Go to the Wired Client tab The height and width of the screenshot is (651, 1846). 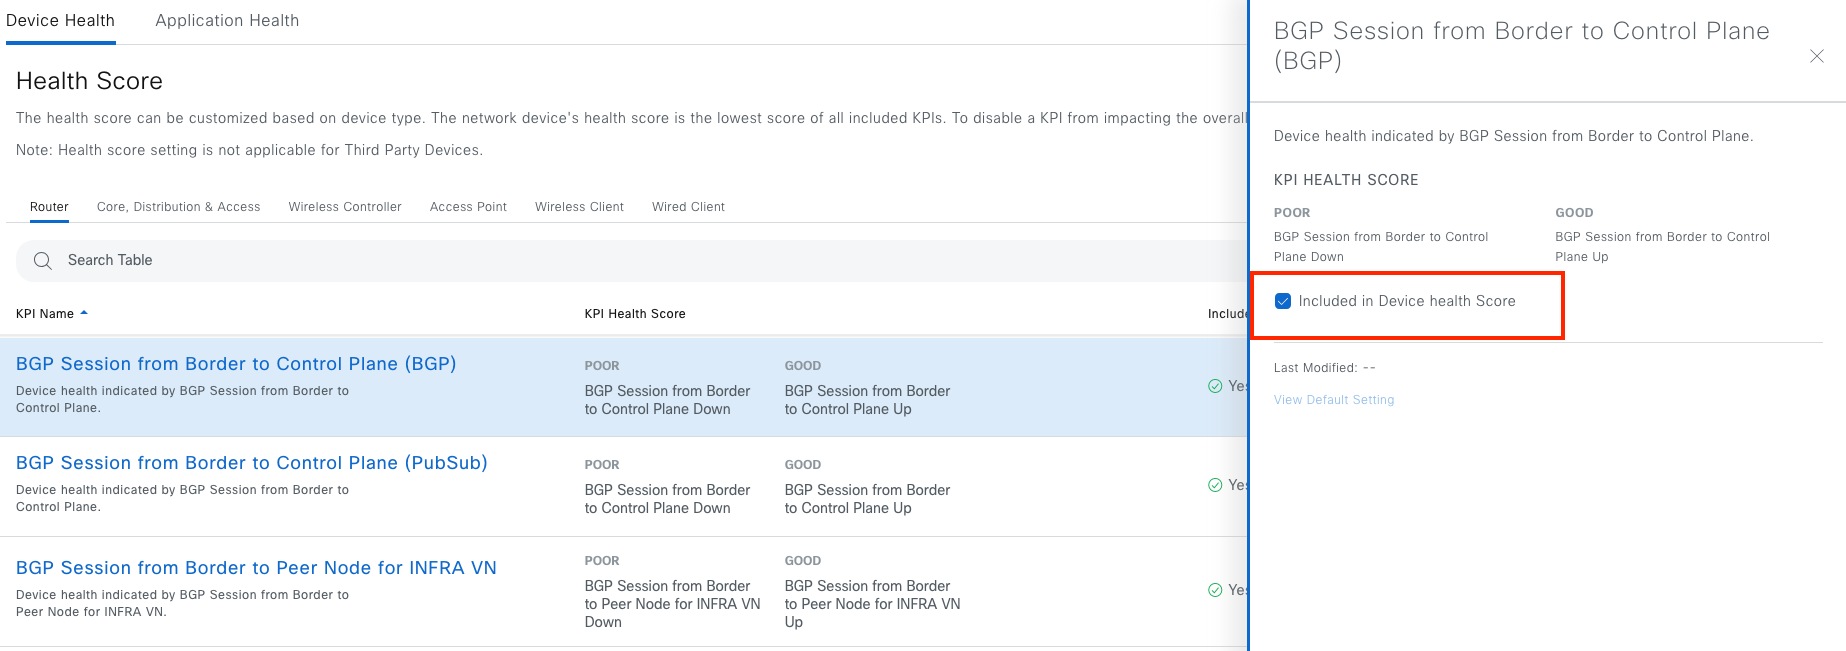[x=688, y=207]
